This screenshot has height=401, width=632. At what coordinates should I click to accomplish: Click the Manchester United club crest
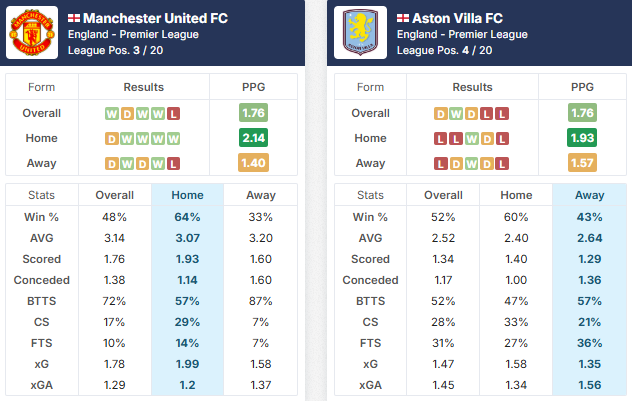pos(33,35)
